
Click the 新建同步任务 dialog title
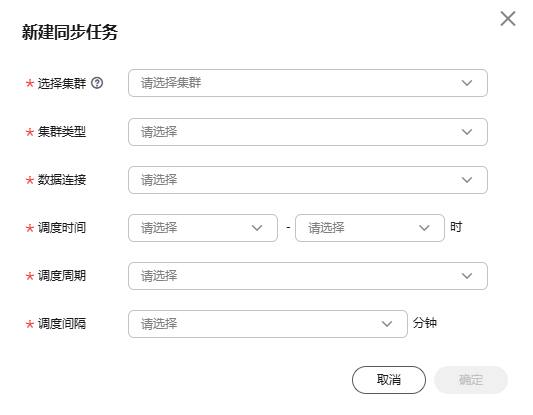[x=70, y=32]
